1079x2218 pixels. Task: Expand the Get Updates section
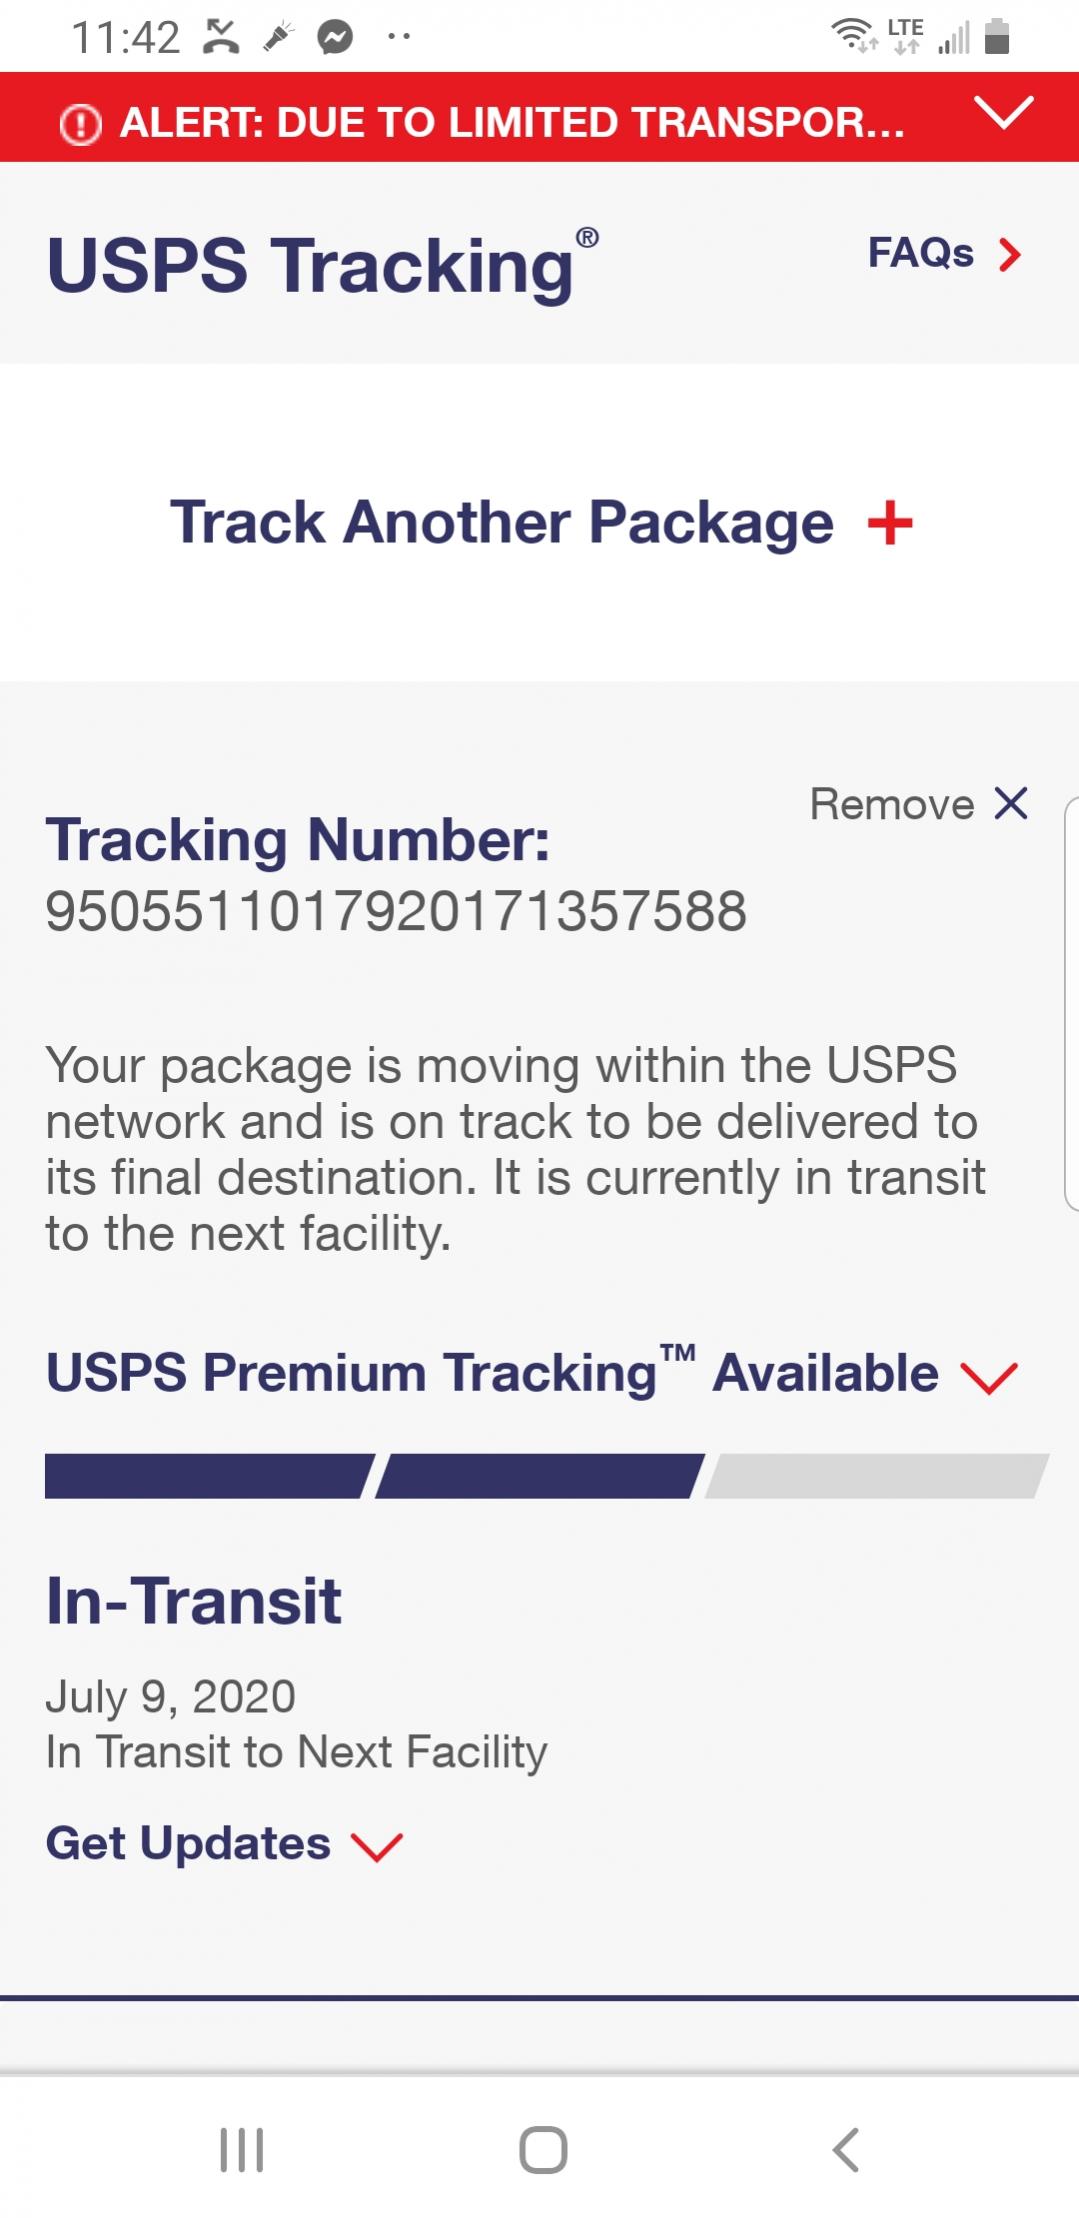[188, 1843]
